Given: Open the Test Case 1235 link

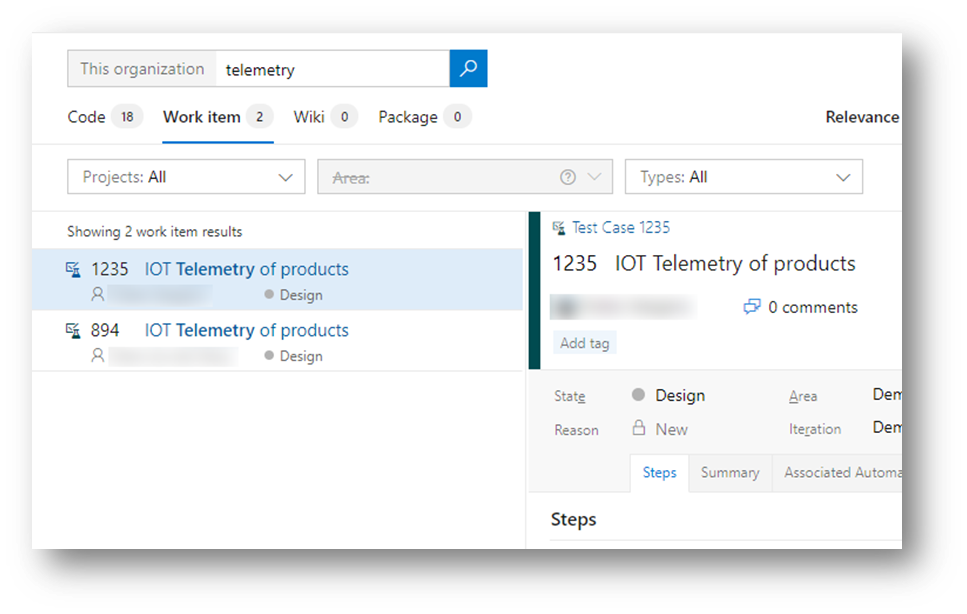Looking at the screenshot, I should [x=621, y=227].
